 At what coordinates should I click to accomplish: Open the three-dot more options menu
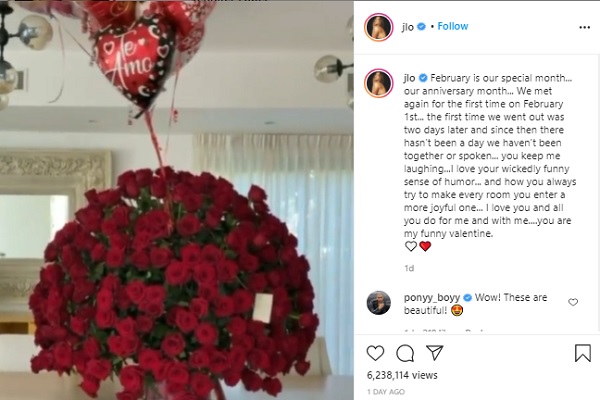point(584,27)
